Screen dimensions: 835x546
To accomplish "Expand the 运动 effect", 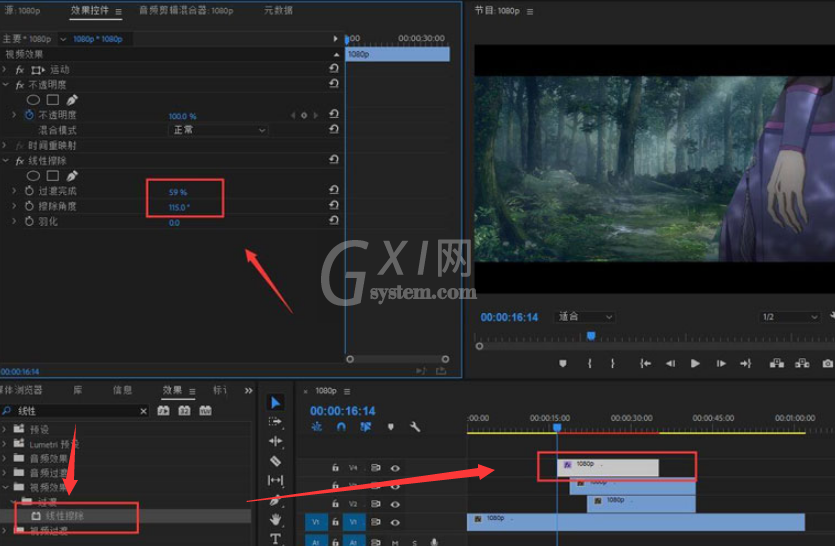I will pos(5,70).
